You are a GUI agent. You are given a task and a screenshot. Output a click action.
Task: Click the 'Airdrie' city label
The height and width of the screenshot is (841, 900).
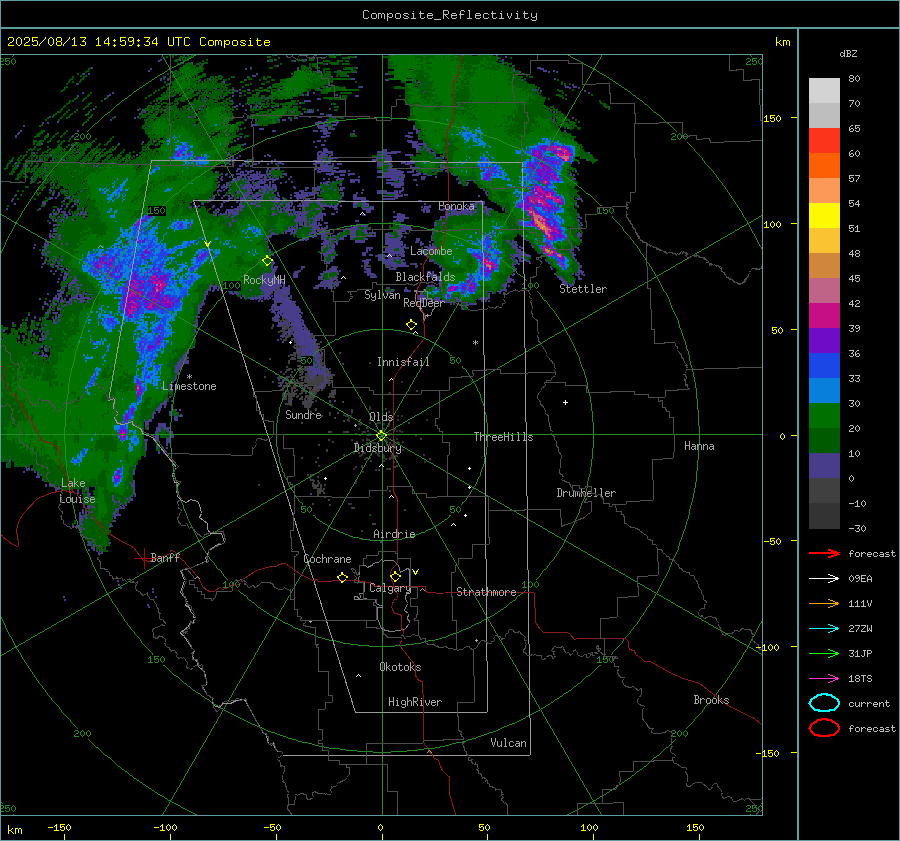394,534
